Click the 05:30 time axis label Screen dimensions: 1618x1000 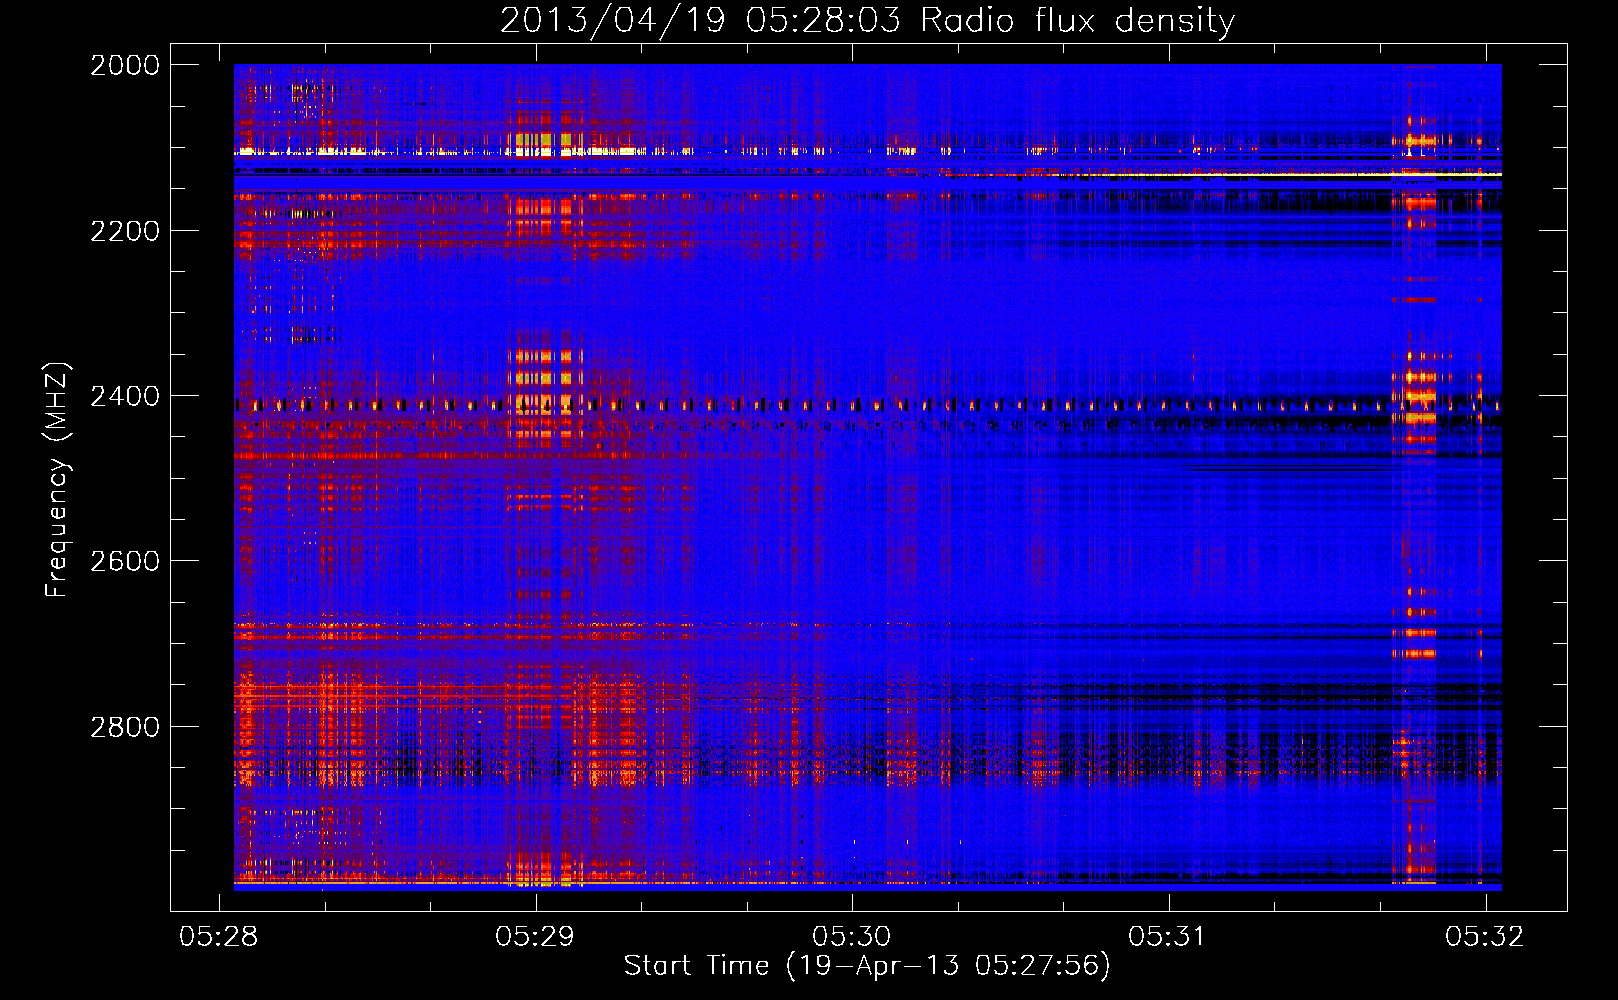point(852,936)
